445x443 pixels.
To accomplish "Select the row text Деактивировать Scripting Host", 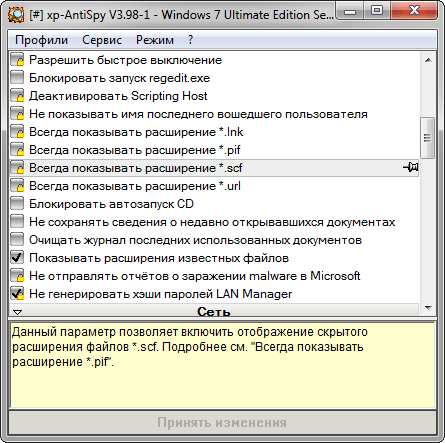I will point(118,96).
